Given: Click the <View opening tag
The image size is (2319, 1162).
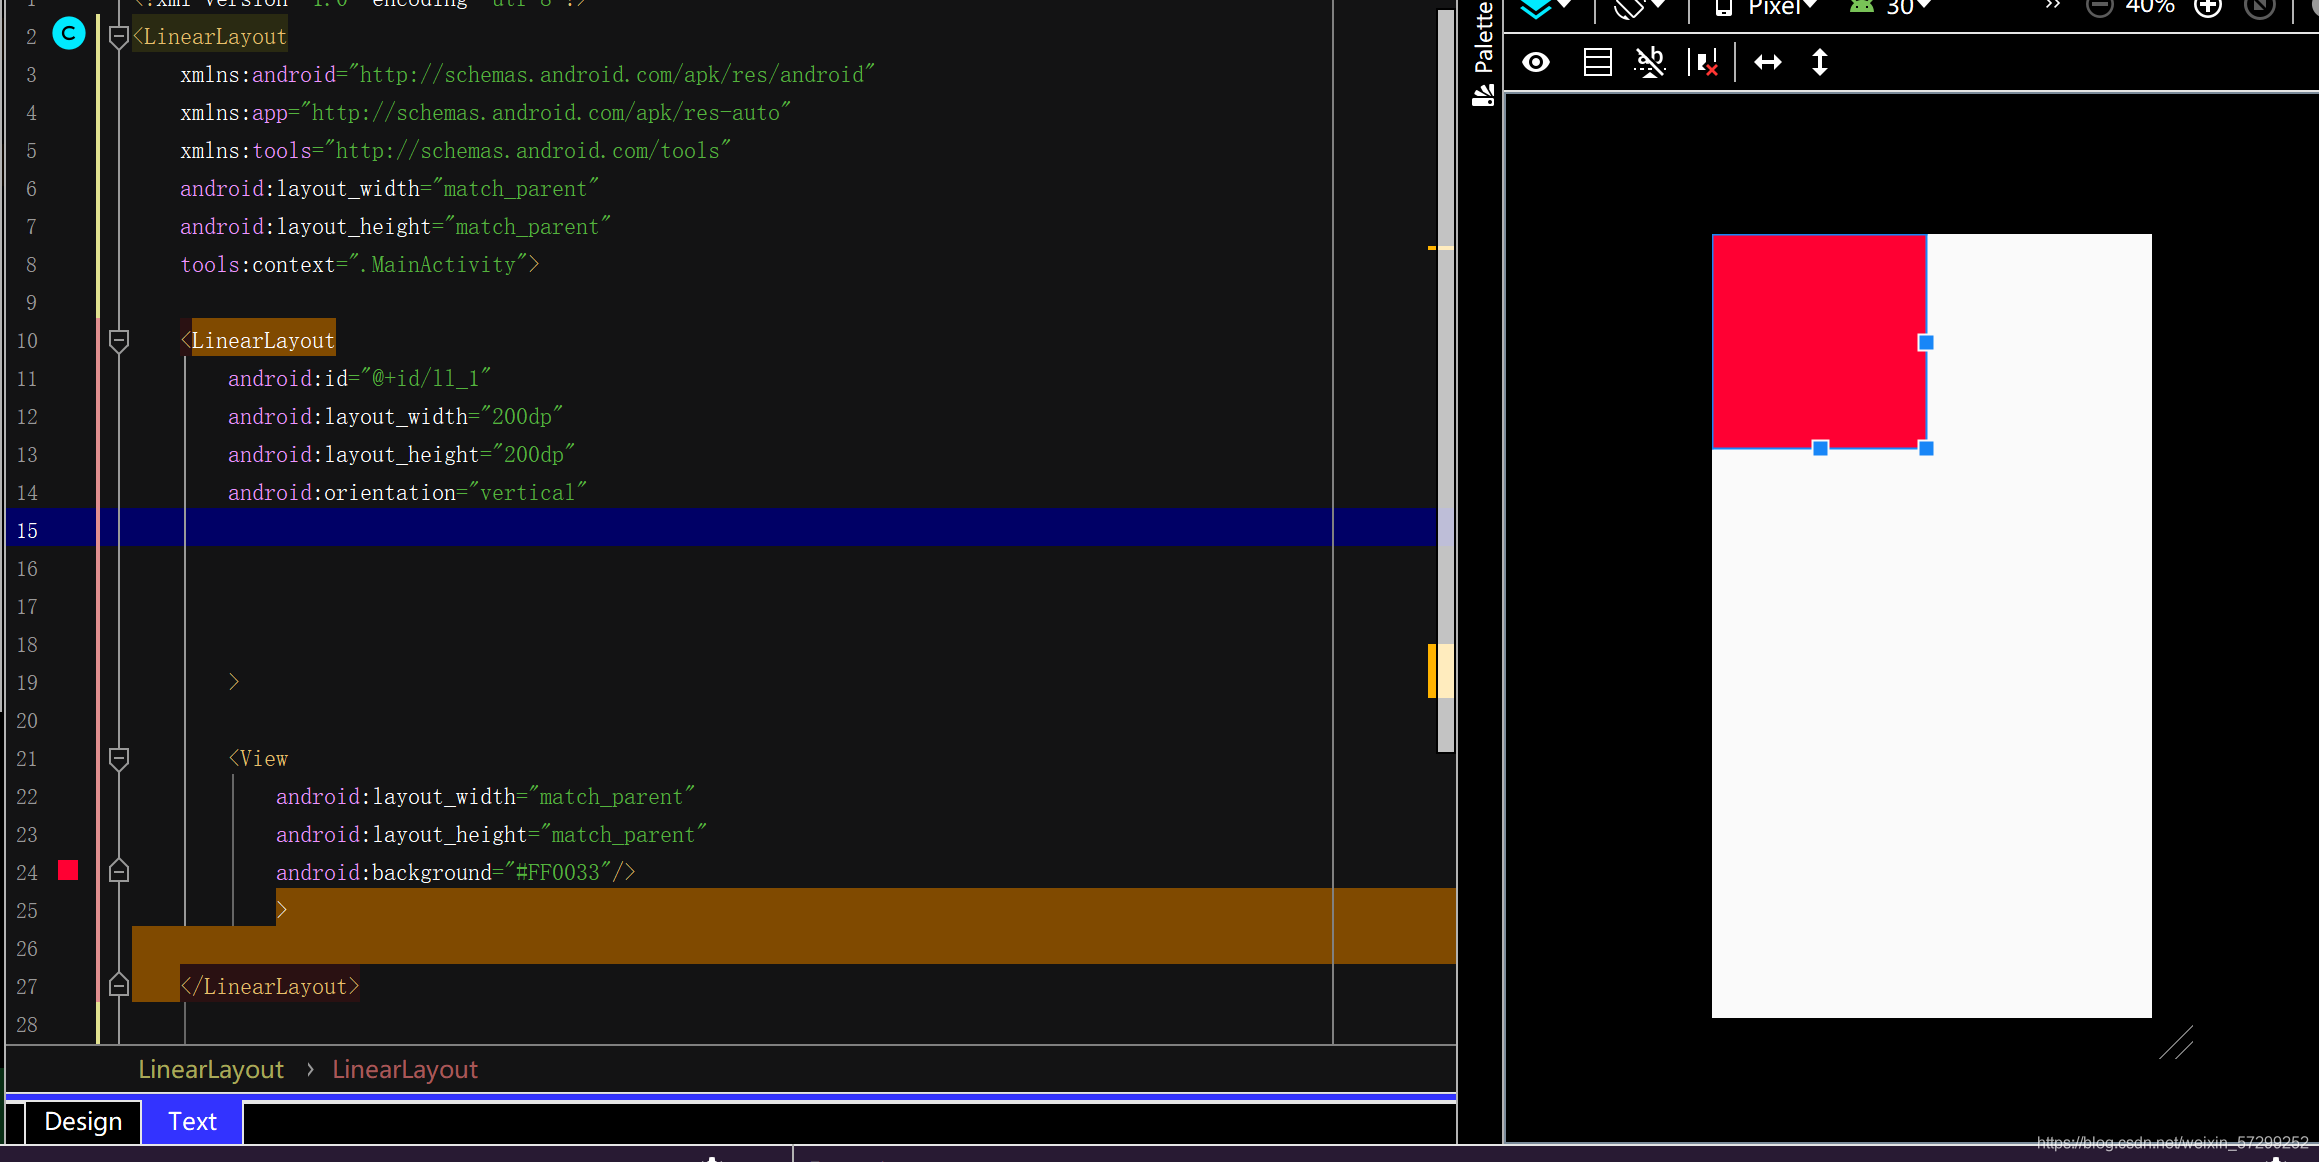Looking at the screenshot, I should pyautogui.click(x=258, y=759).
